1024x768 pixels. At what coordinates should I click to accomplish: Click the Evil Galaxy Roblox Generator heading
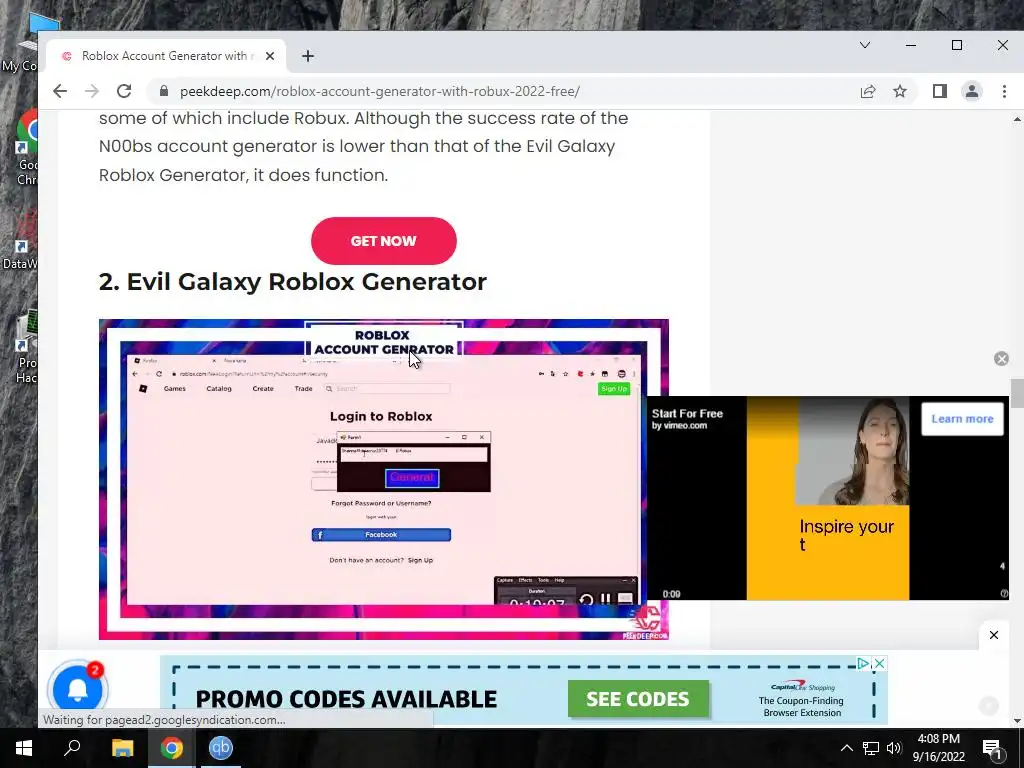pos(293,281)
